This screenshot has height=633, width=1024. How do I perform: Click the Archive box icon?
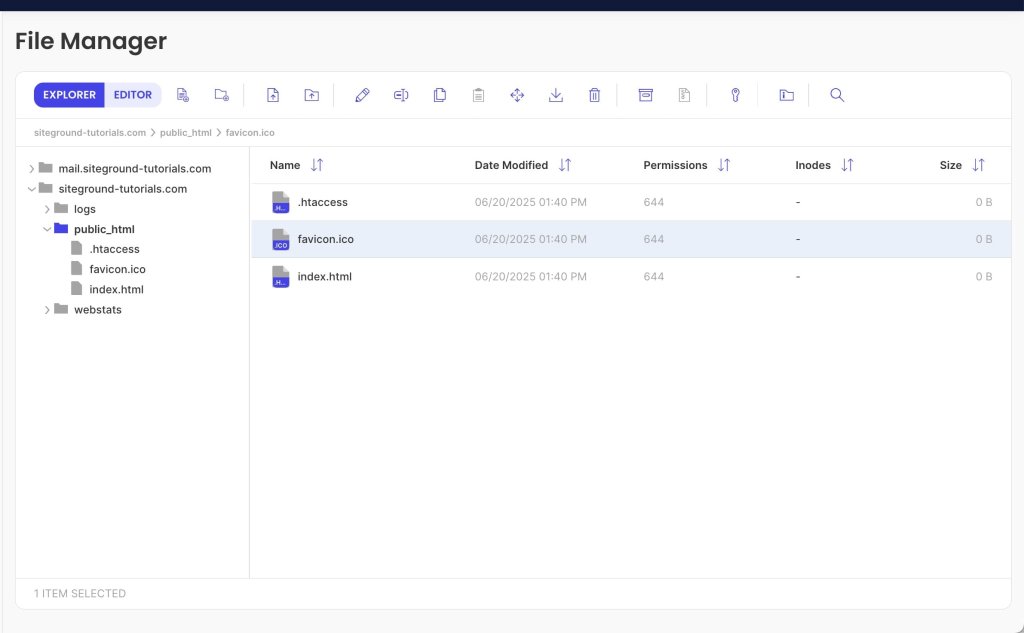[645, 95]
